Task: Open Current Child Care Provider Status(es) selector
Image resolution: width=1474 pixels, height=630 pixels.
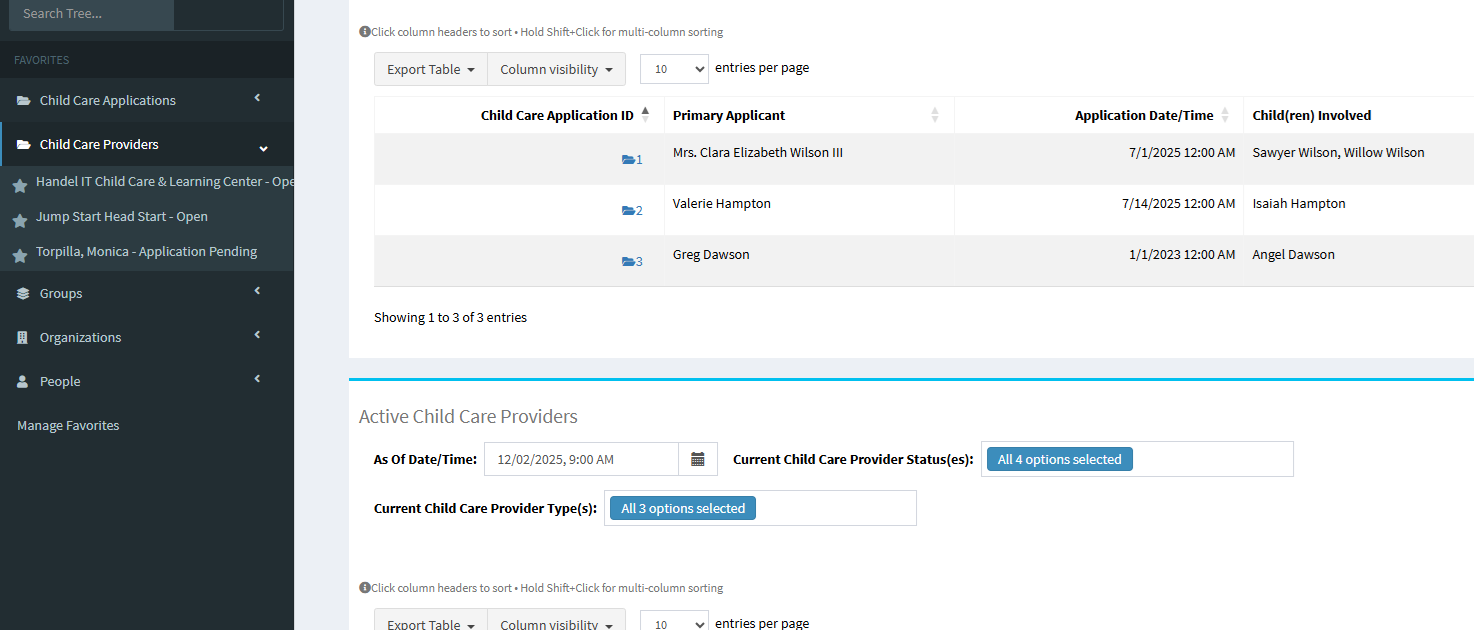Action: (x=1137, y=459)
